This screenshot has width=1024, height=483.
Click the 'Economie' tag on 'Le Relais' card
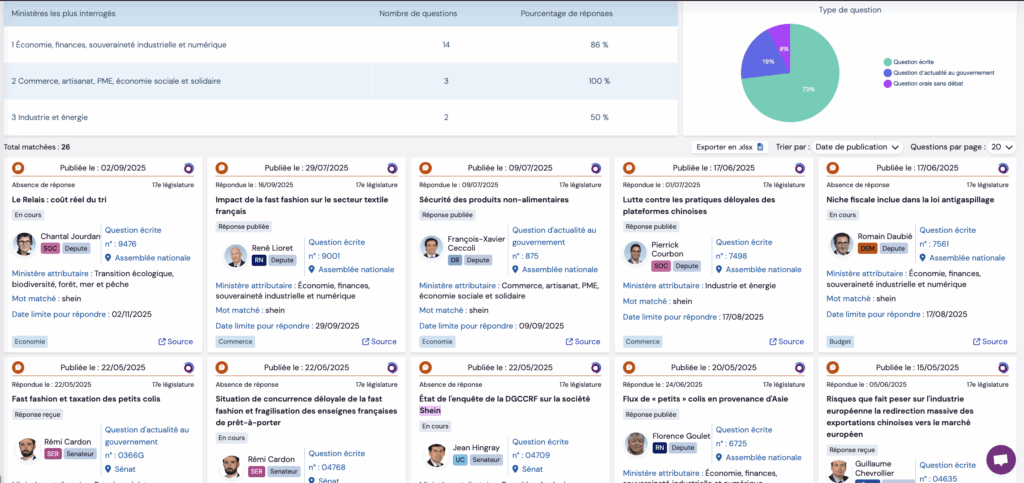click(x=29, y=341)
